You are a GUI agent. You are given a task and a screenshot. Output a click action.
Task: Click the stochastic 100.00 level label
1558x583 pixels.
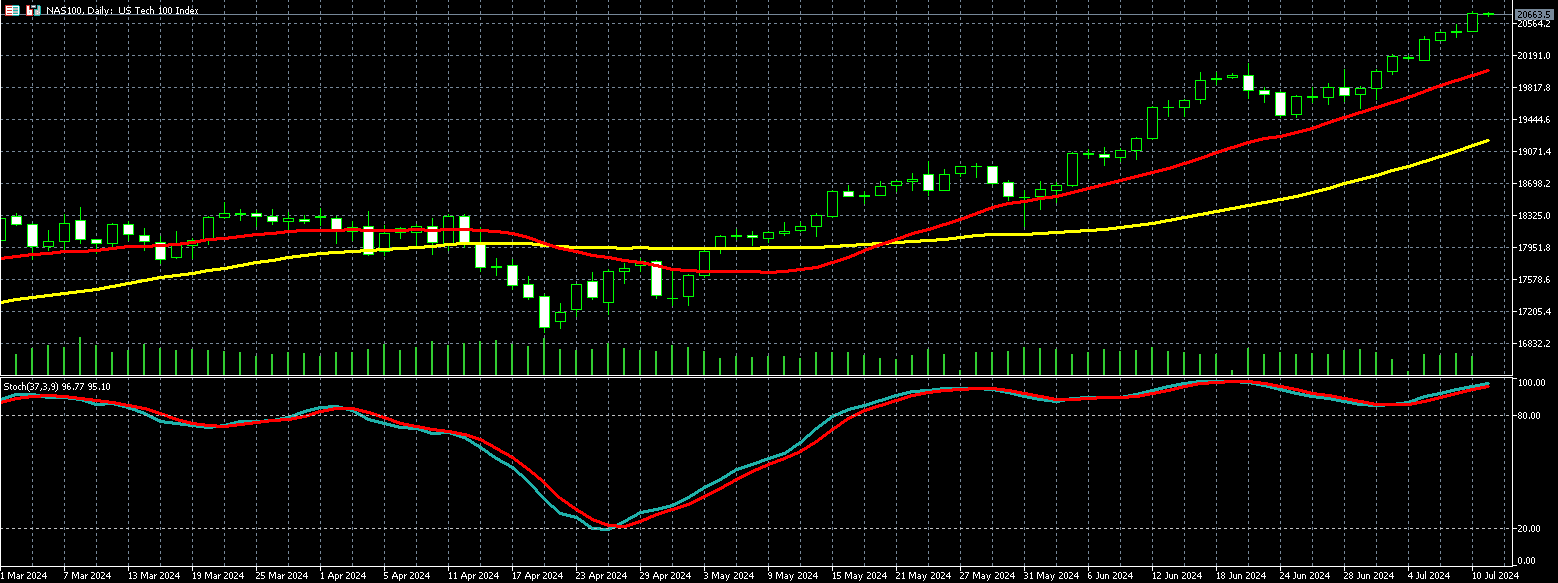(1531, 383)
